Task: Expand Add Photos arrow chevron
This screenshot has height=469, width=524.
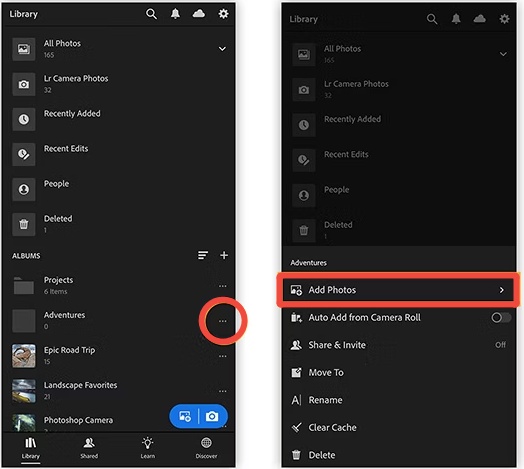Action: 502,290
